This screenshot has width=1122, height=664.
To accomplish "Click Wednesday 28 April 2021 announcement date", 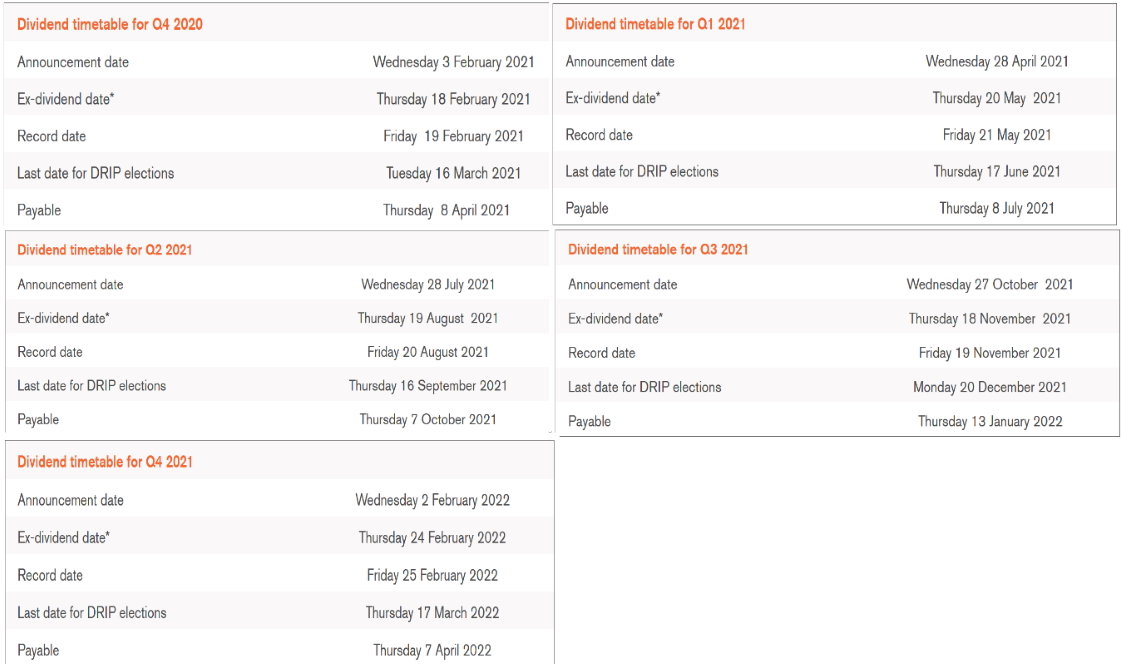I will 996,62.
